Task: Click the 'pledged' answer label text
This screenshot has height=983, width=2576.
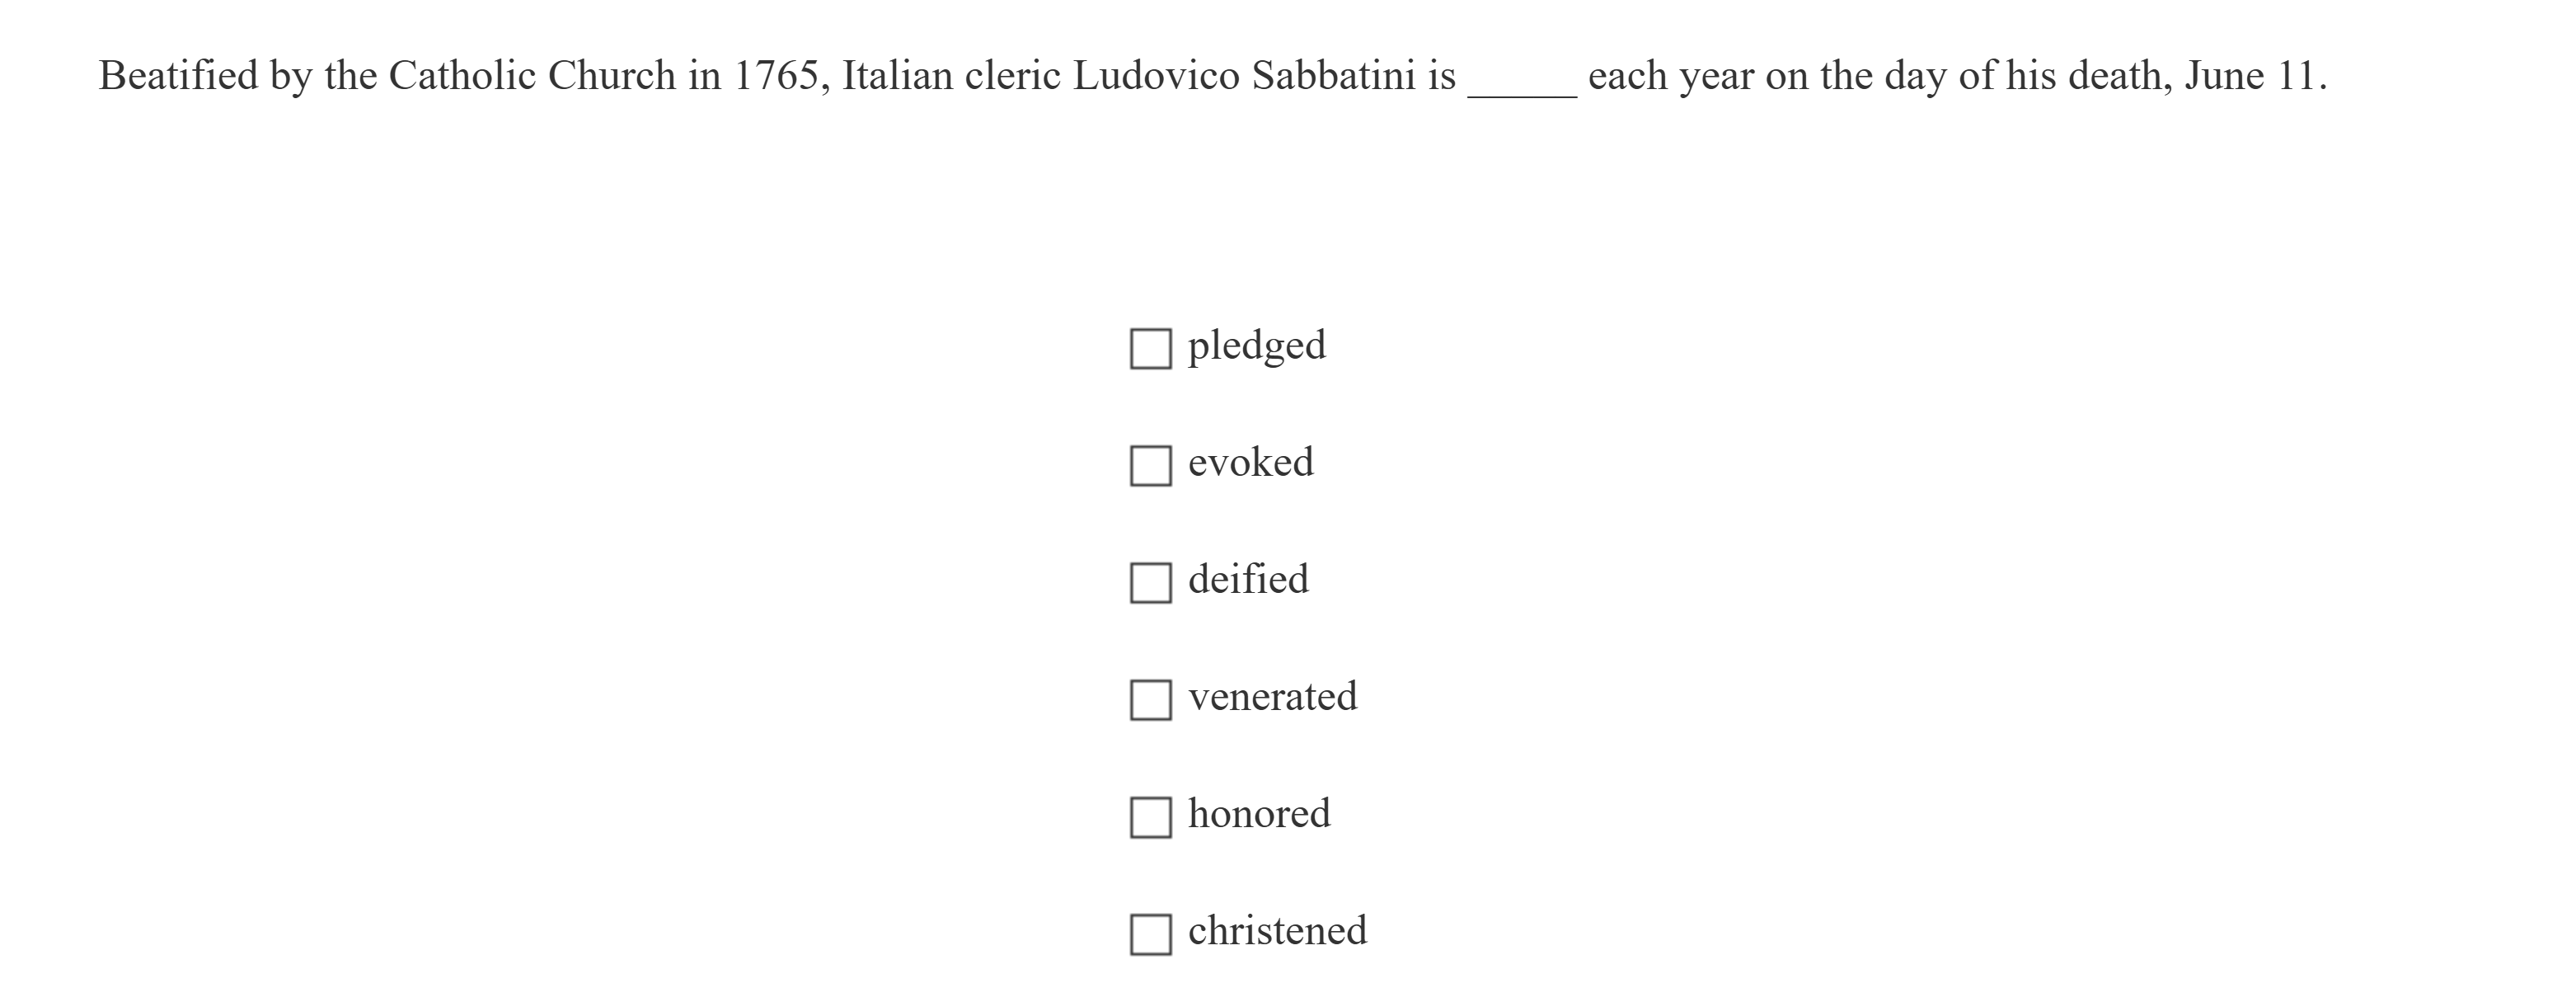Action: (x=1256, y=346)
